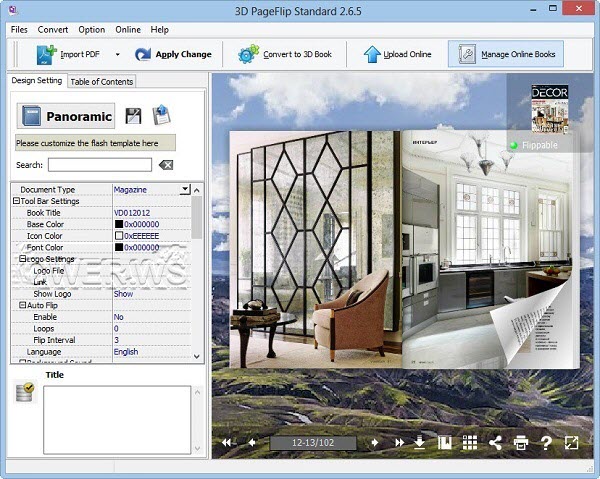Click the download icon in viewer toolbar
Viewport: 600px width, 479px height.
tap(420, 442)
